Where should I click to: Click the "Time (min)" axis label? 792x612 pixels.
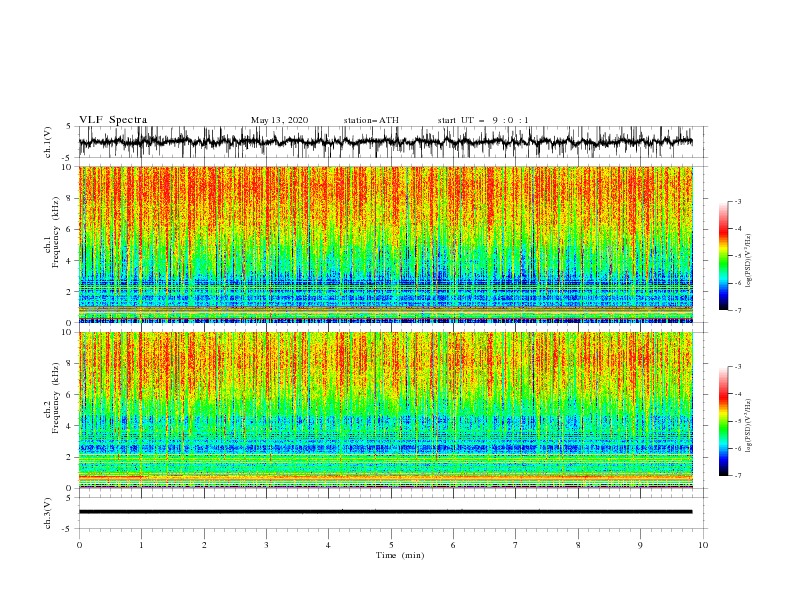tap(400, 555)
